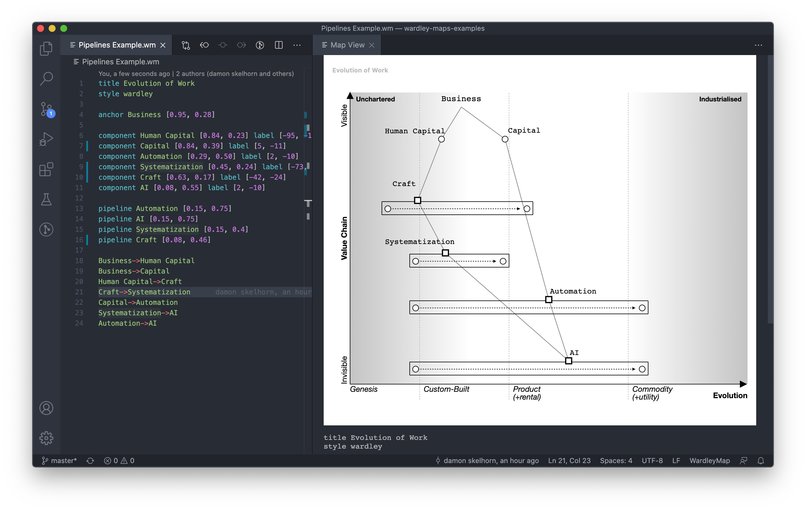
Task: Click the synchronize changes icon in status bar
Action: [90, 461]
